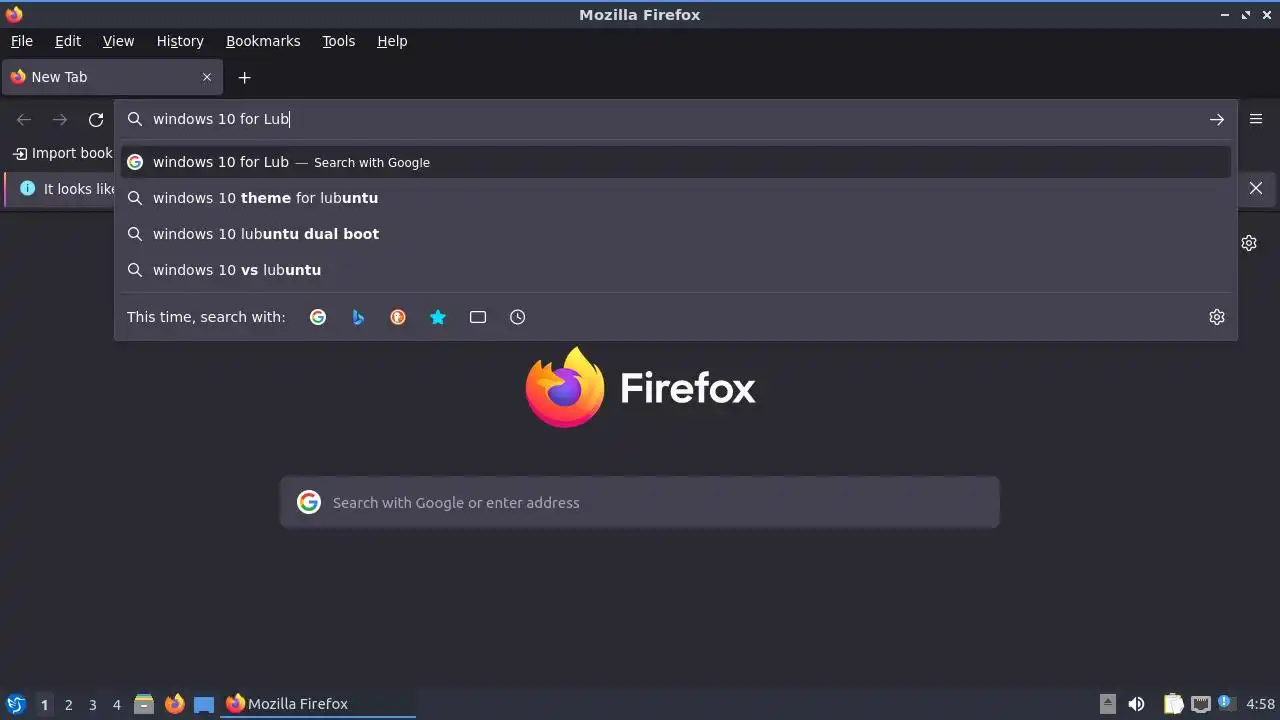The height and width of the screenshot is (720, 1280).
Task: Click show desktop icon in taskbar
Action: coord(204,704)
